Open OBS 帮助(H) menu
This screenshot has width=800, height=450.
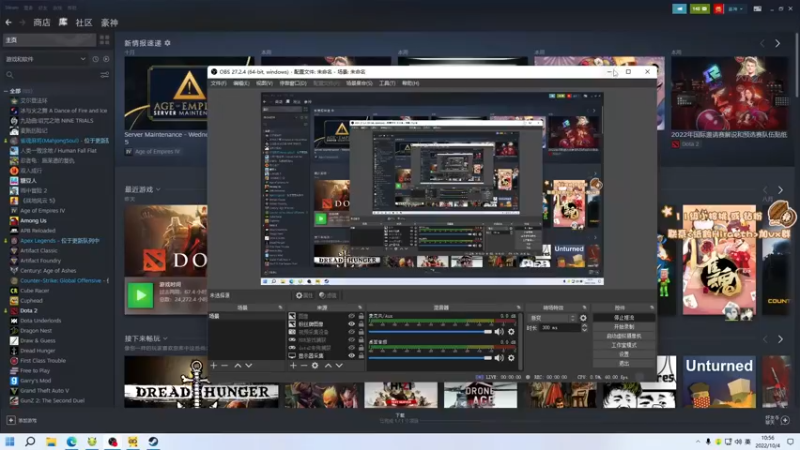(410, 83)
